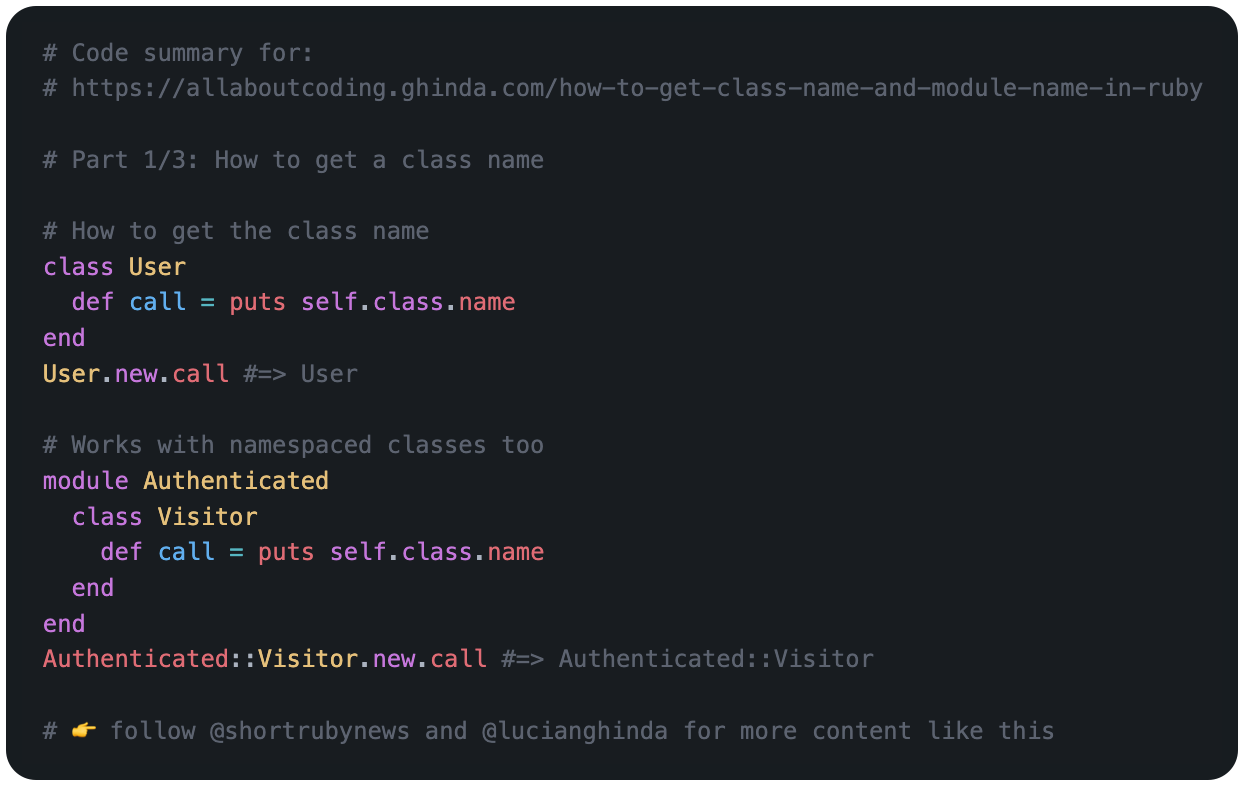Click the 'Part 1/3' comment line

pos(293,160)
